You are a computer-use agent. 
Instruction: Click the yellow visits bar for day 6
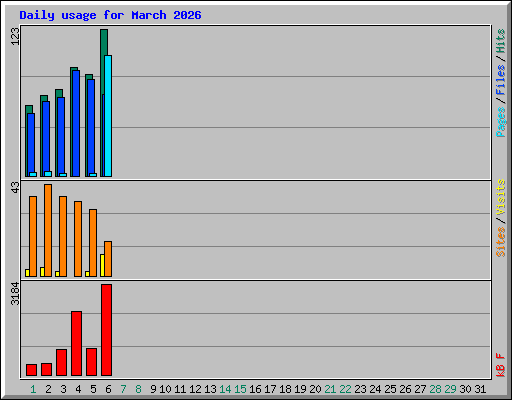click(102, 265)
